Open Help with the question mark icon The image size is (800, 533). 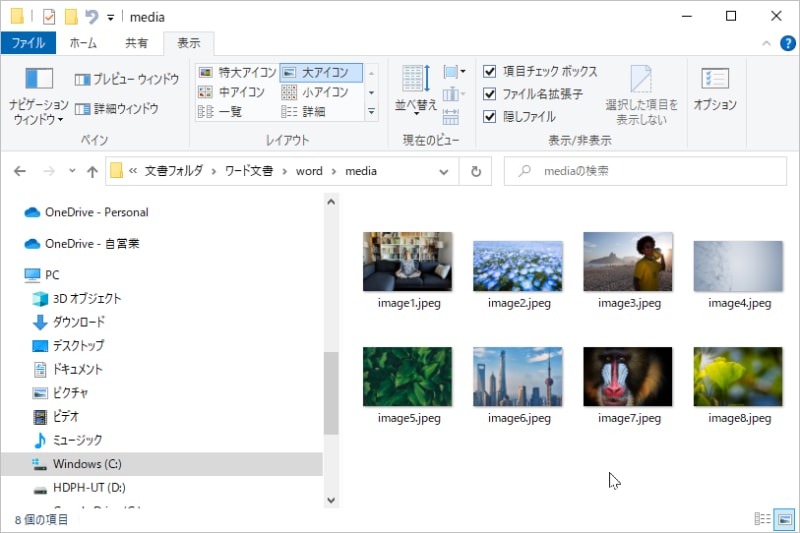(788, 43)
